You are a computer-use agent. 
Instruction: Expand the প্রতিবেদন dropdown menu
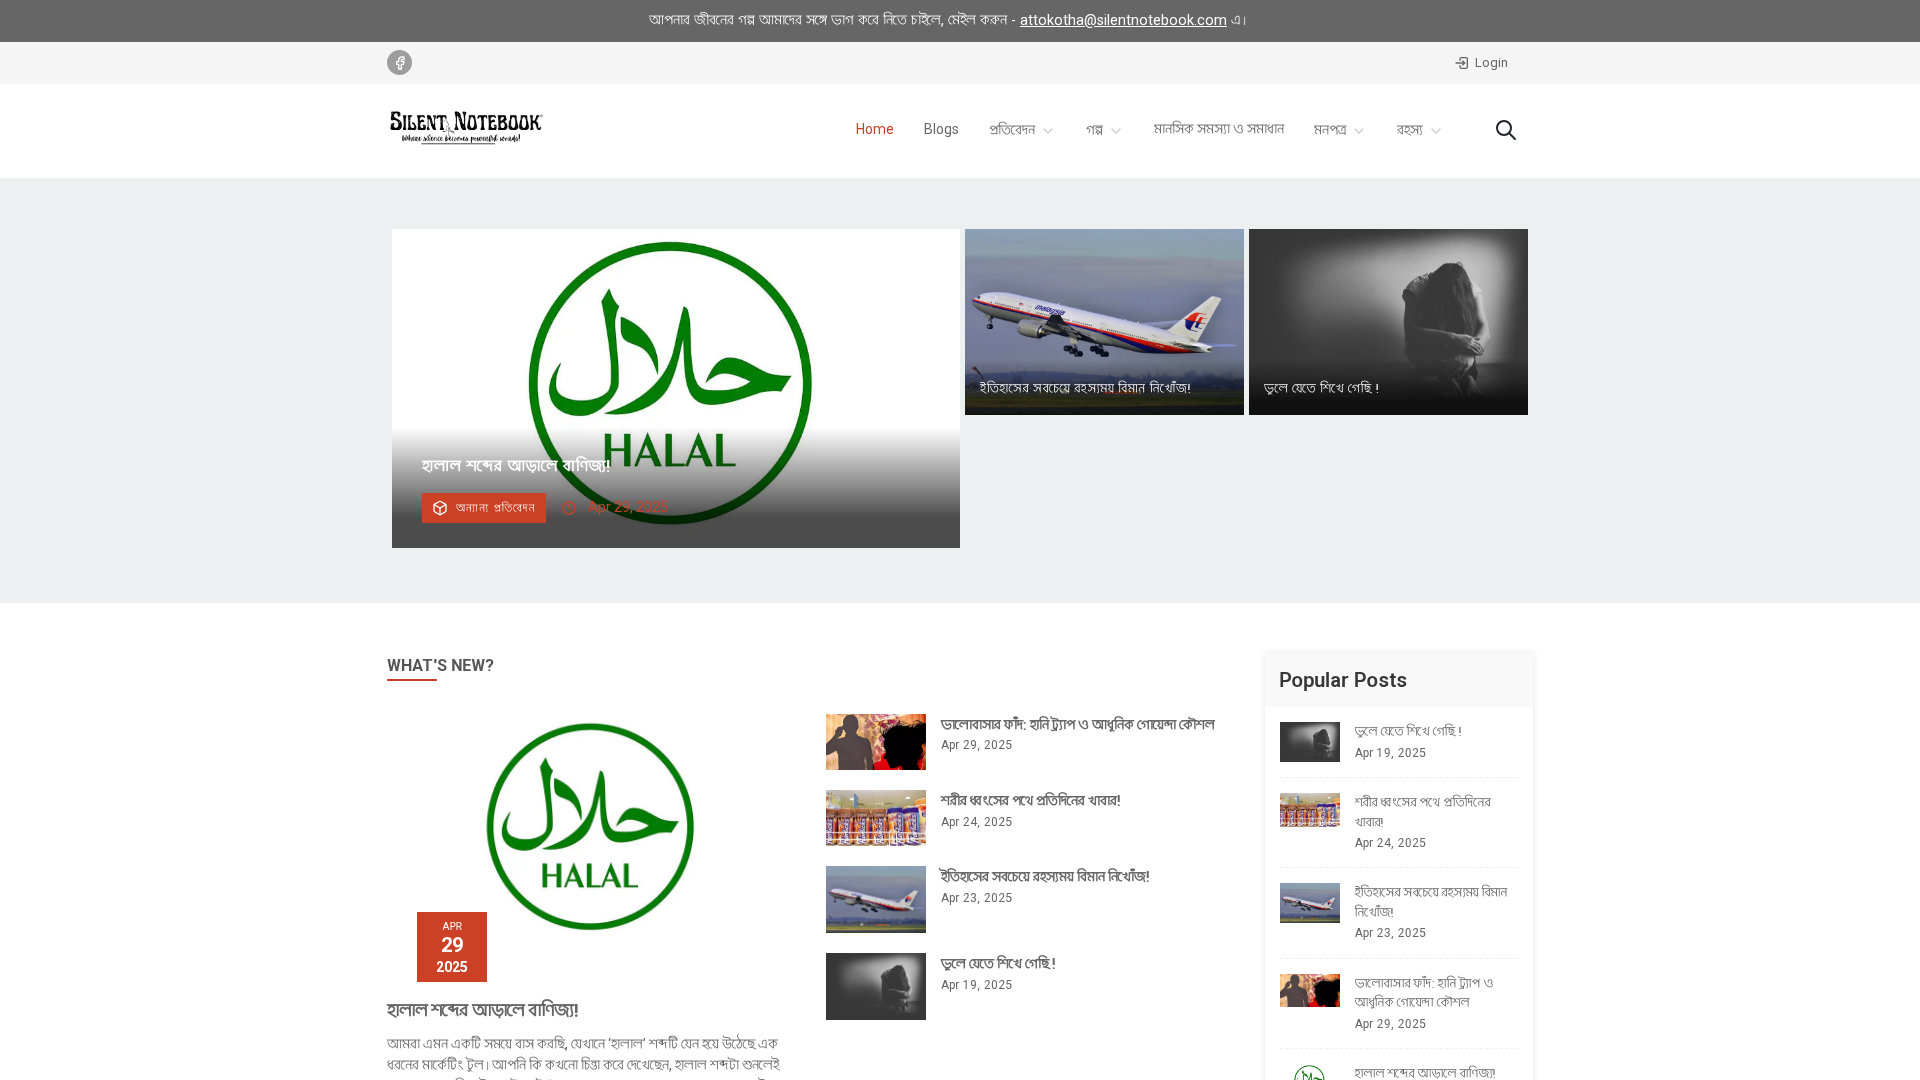pos(1021,130)
